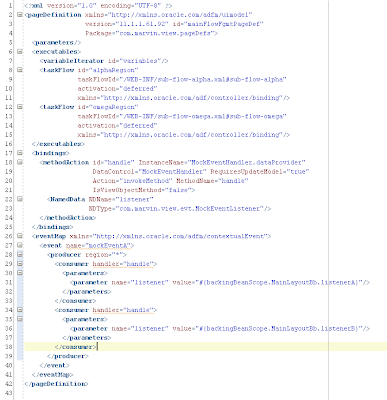
Task: Collapse the second consumer fold on line 34
Action: pyautogui.click(x=20, y=310)
